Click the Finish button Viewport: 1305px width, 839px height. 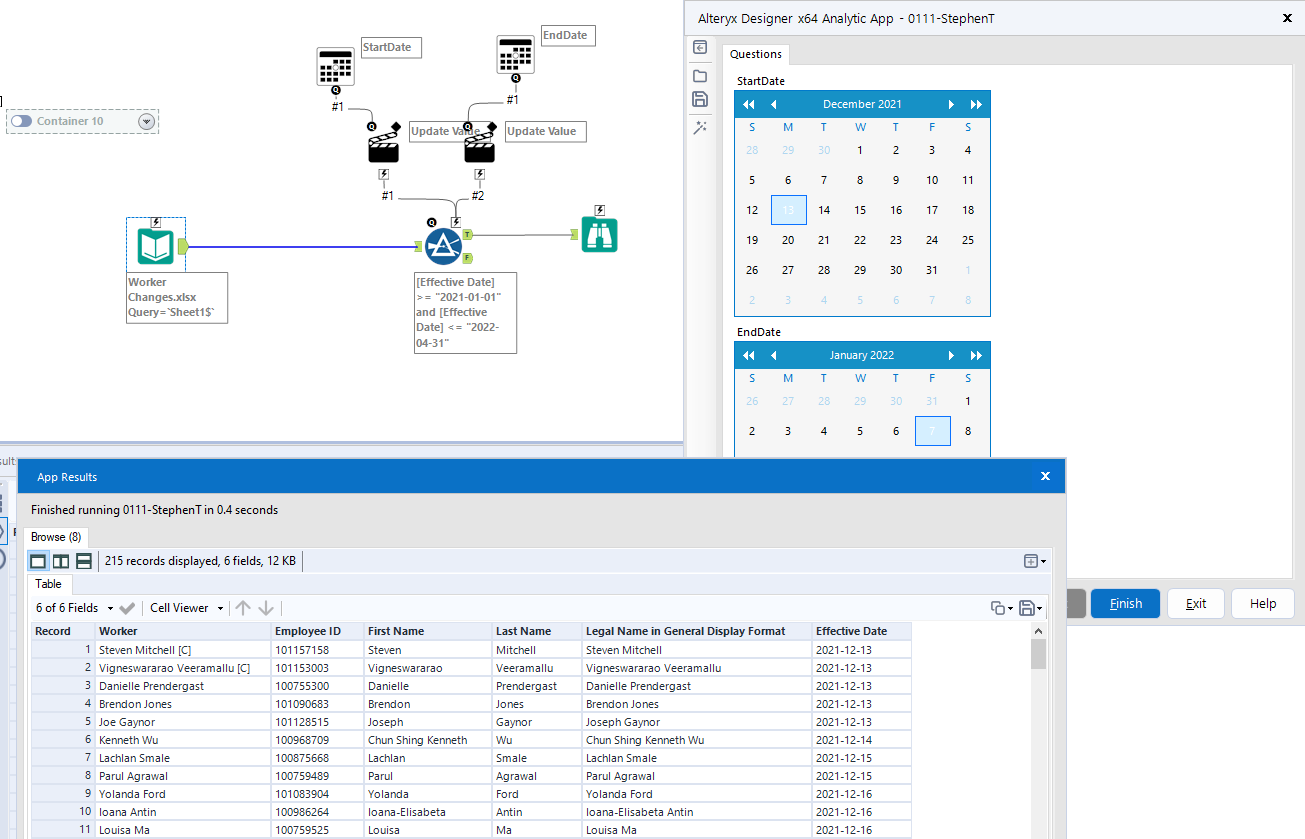pyautogui.click(x=1125, y=604)
